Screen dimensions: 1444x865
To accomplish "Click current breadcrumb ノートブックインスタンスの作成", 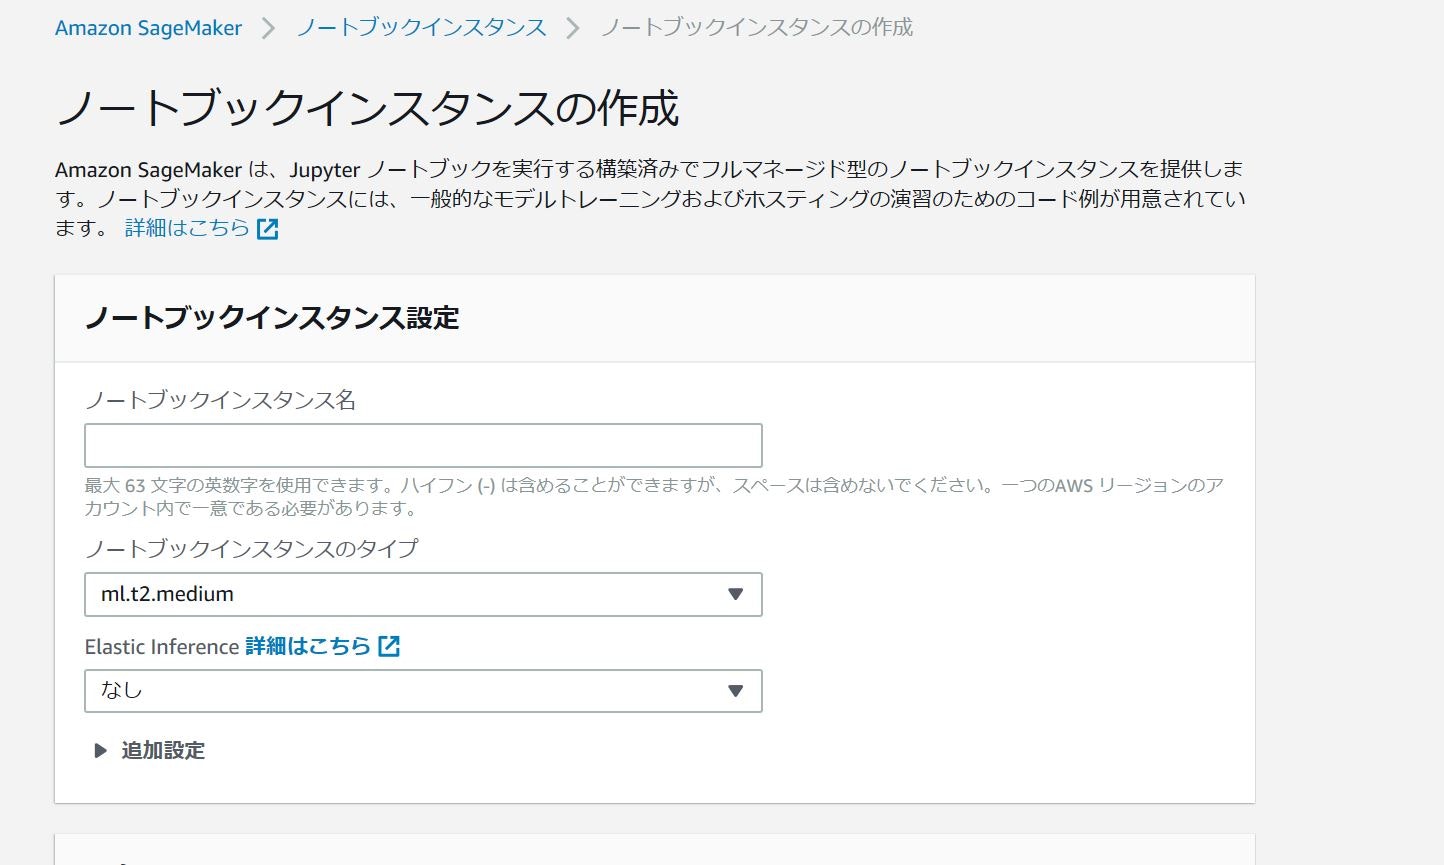I will click(757, 28).
